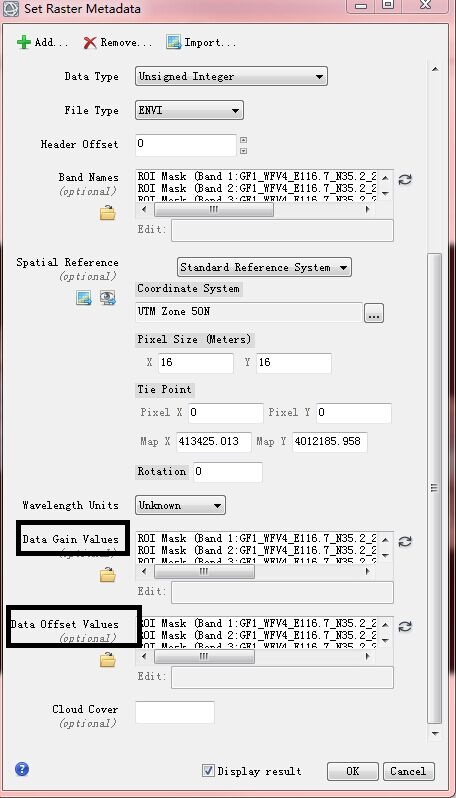The height and width of the screenshot is (798, 456).
Task: Open folder icon under Data Gain Values
Action: click(107, 575)
